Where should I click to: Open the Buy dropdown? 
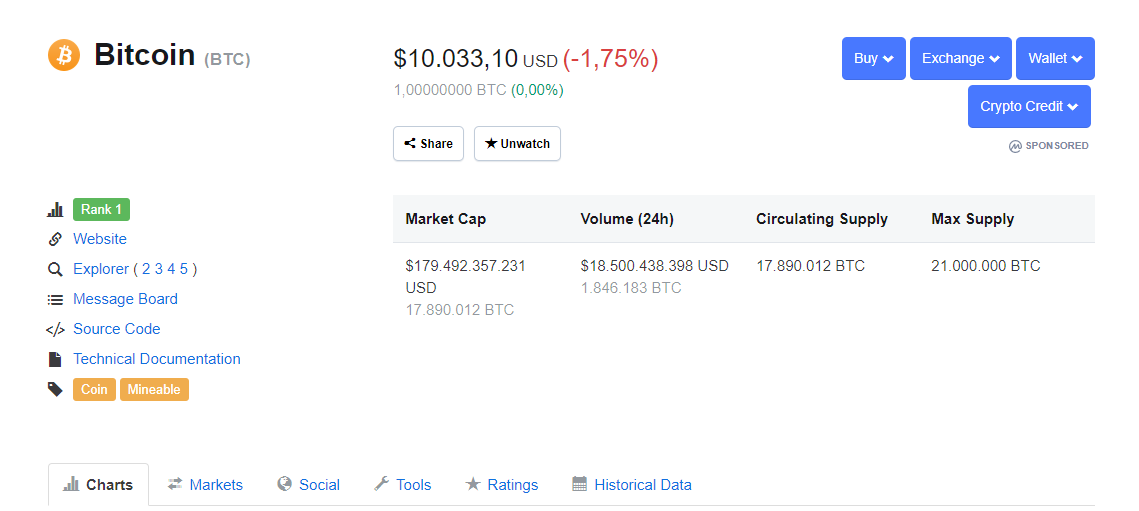pyautogui.click(x=874, y=58)
